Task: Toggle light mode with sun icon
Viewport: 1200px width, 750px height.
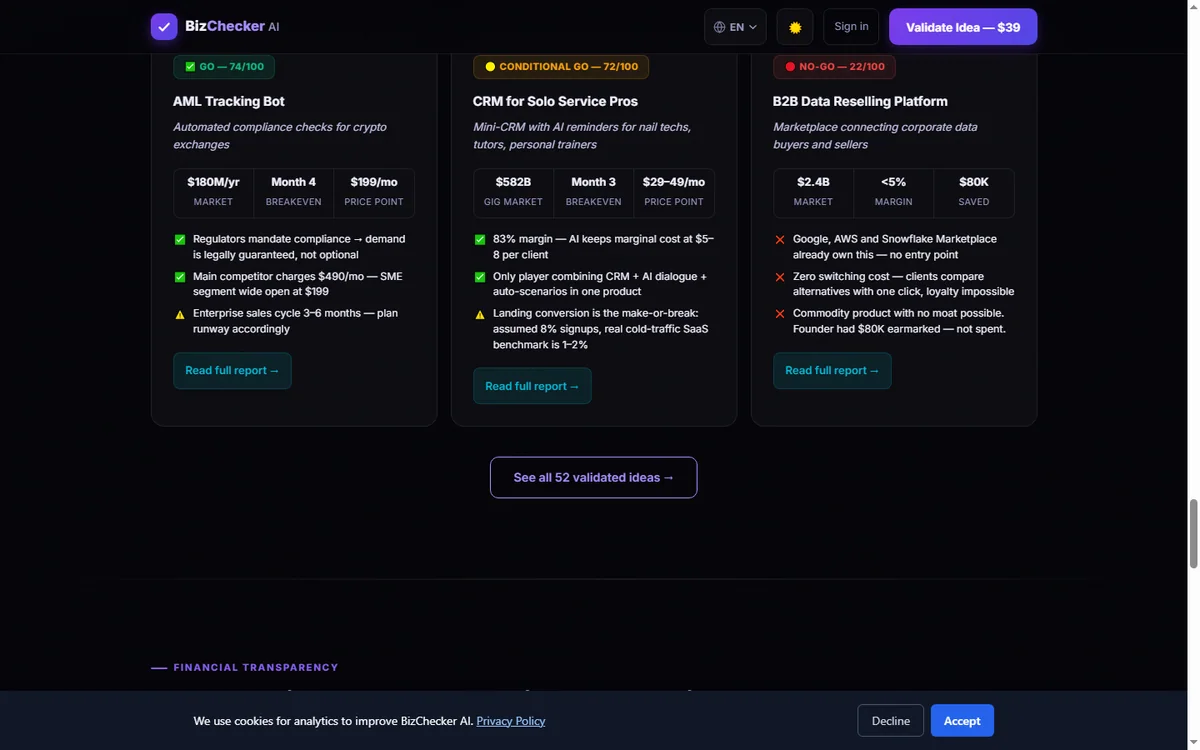Action: pos(795,27)
